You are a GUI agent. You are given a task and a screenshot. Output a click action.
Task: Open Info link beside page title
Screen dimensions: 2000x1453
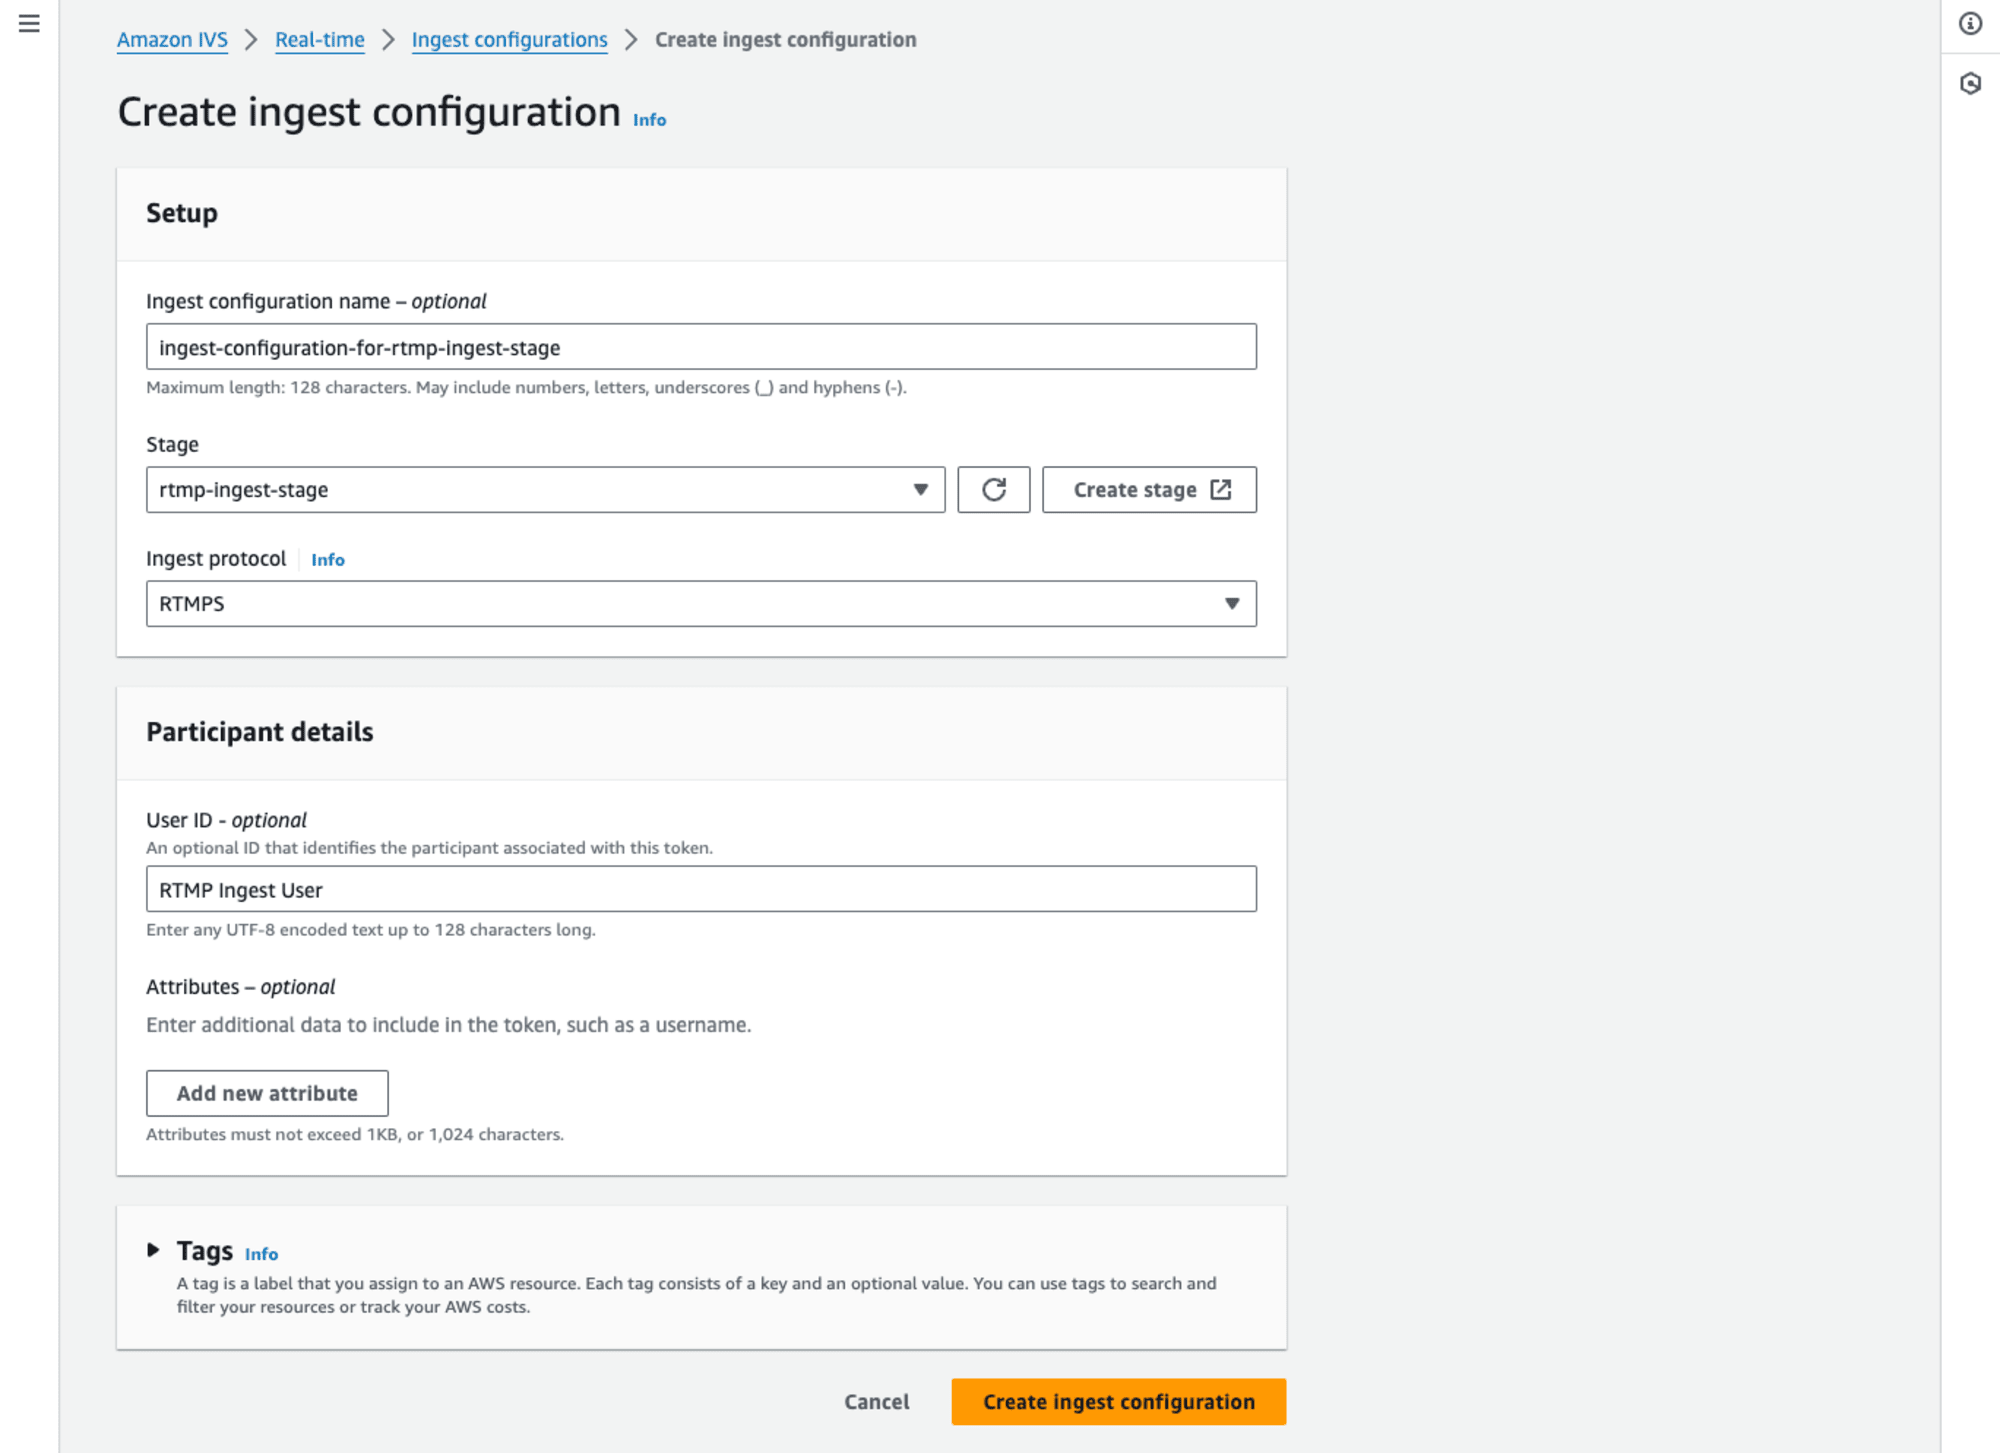(x=649, y=119)
